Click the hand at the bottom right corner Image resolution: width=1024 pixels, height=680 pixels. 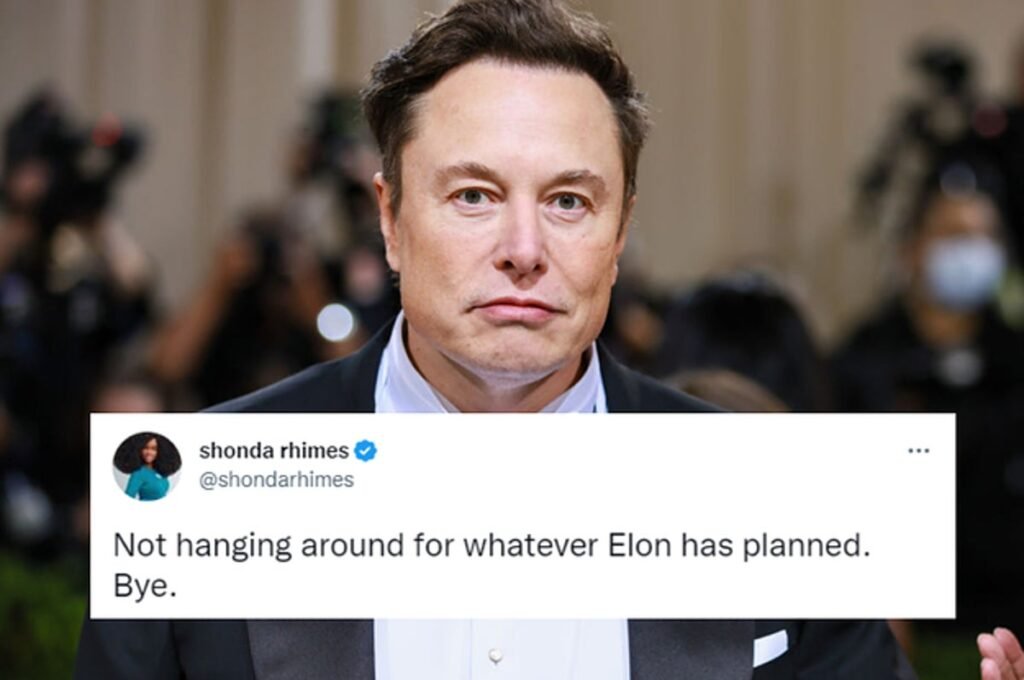pyautogui.click(x=1001, y=655)
